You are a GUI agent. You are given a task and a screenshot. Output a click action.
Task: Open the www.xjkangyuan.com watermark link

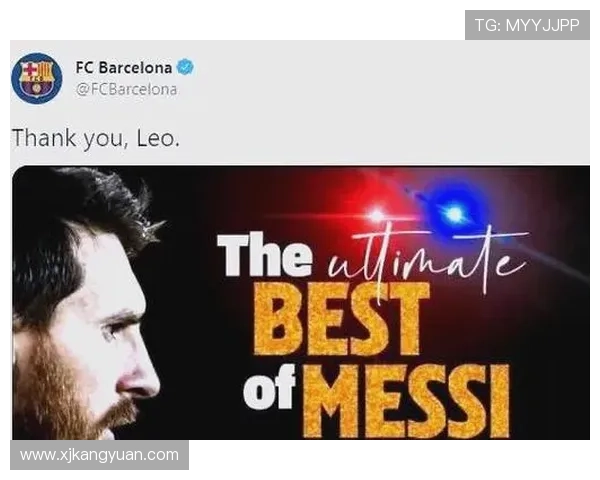[99, 455]
